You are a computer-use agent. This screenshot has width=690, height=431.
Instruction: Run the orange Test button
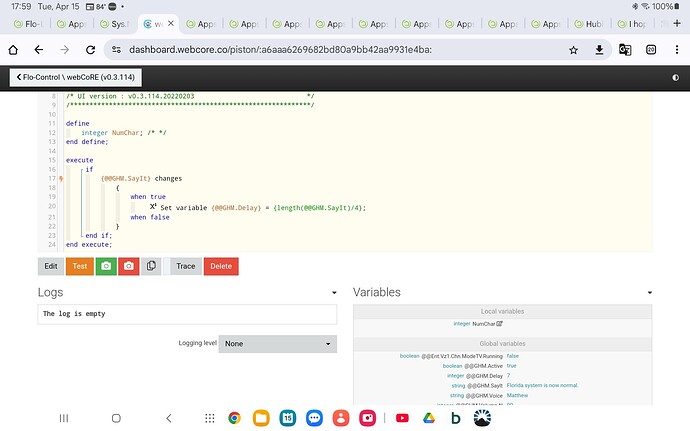pos(80,266)
